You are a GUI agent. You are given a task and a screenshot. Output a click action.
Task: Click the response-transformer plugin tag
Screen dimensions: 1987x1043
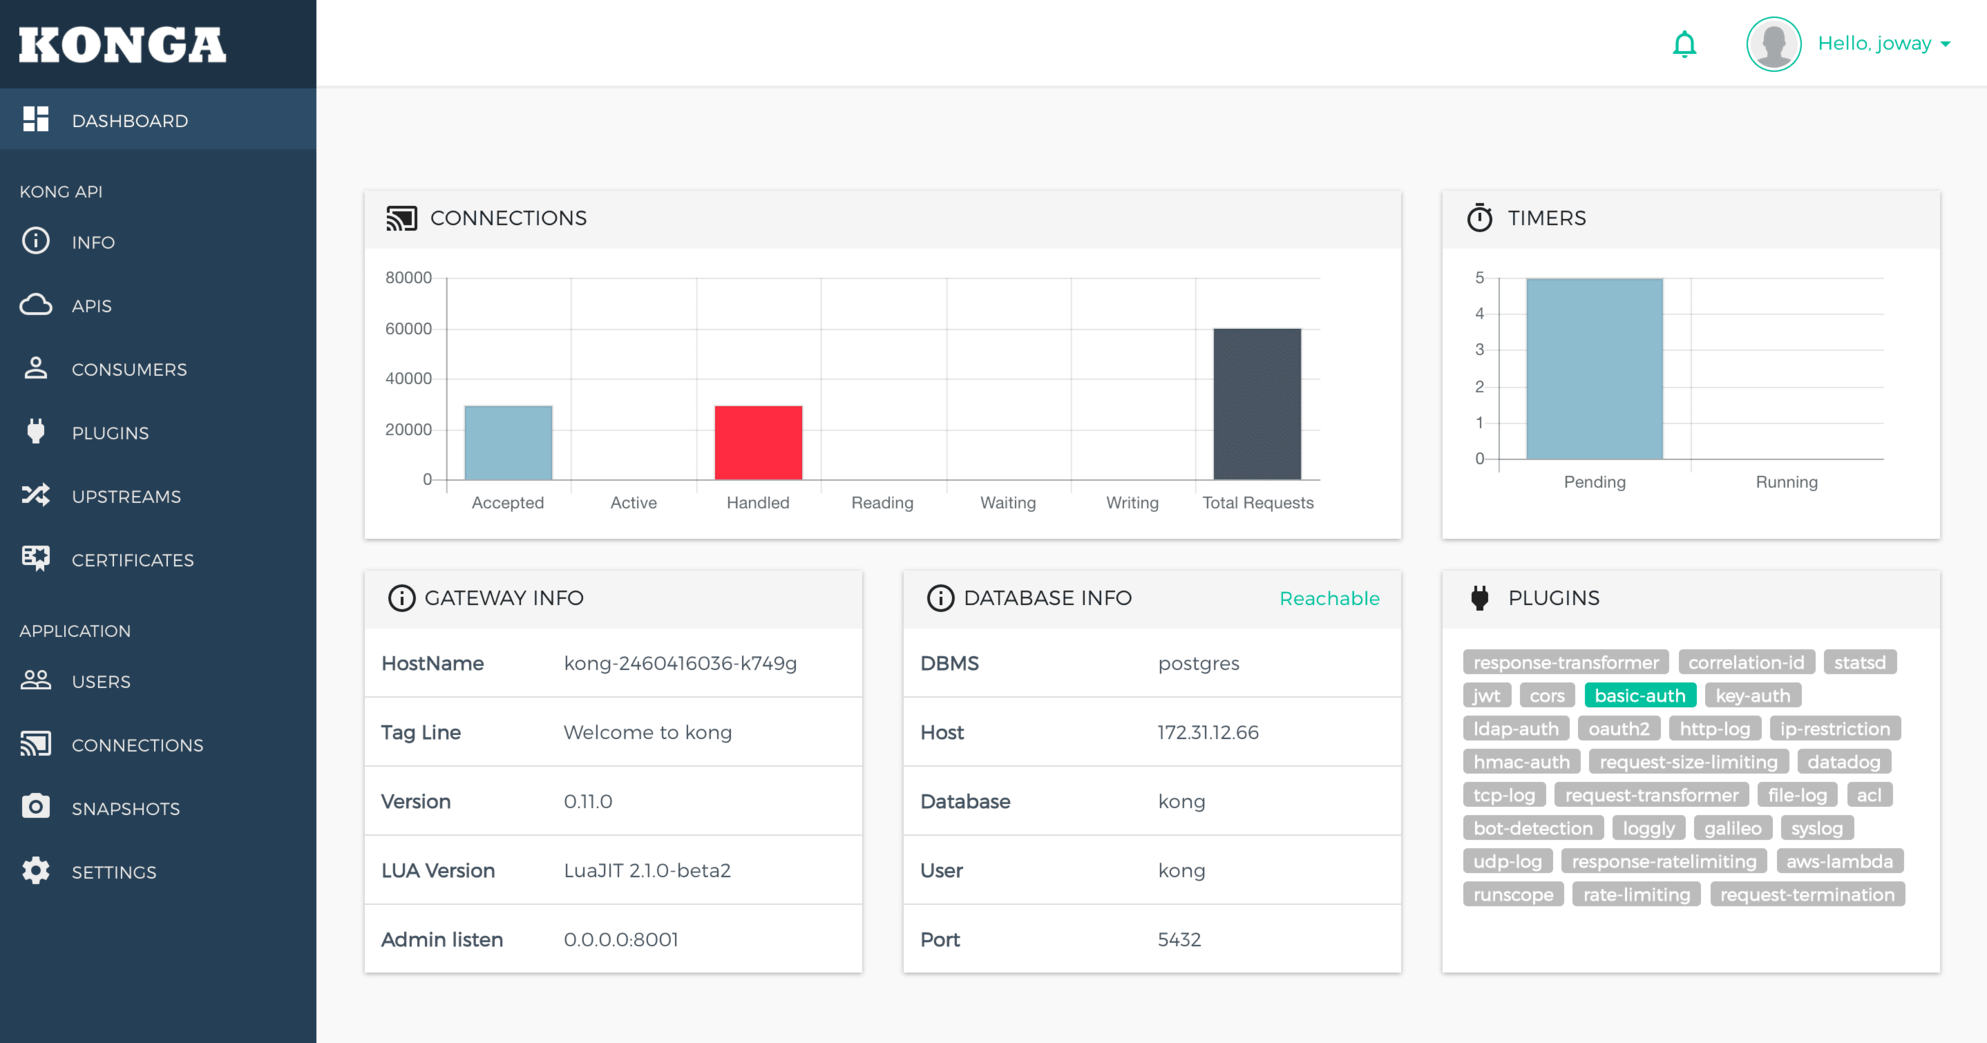pos(1566,662)
